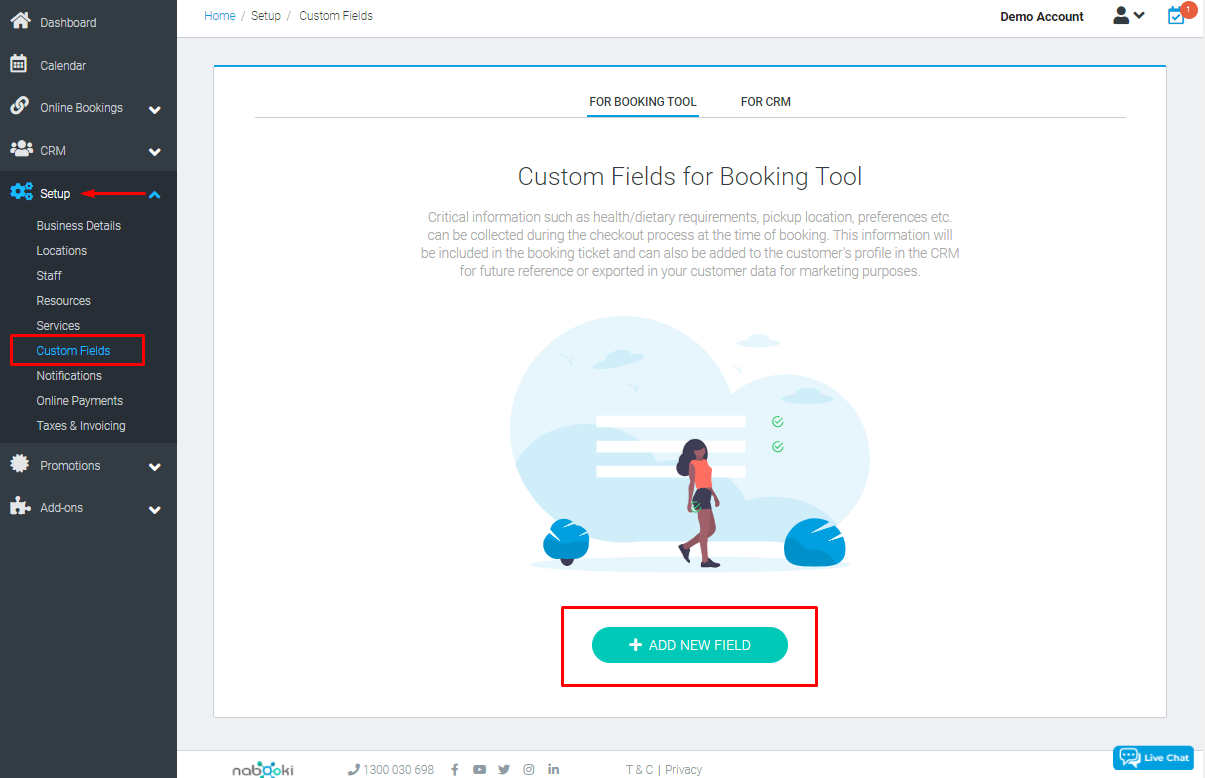Select the CRM people icon
Viewport: 1205px width, 778px height.
[20, 151]
